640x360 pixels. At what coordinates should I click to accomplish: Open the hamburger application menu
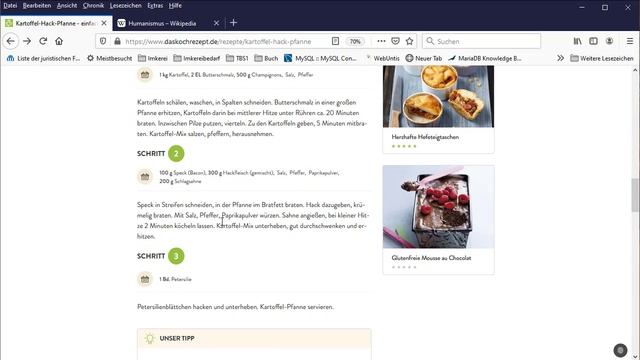(x=630, y=41)
